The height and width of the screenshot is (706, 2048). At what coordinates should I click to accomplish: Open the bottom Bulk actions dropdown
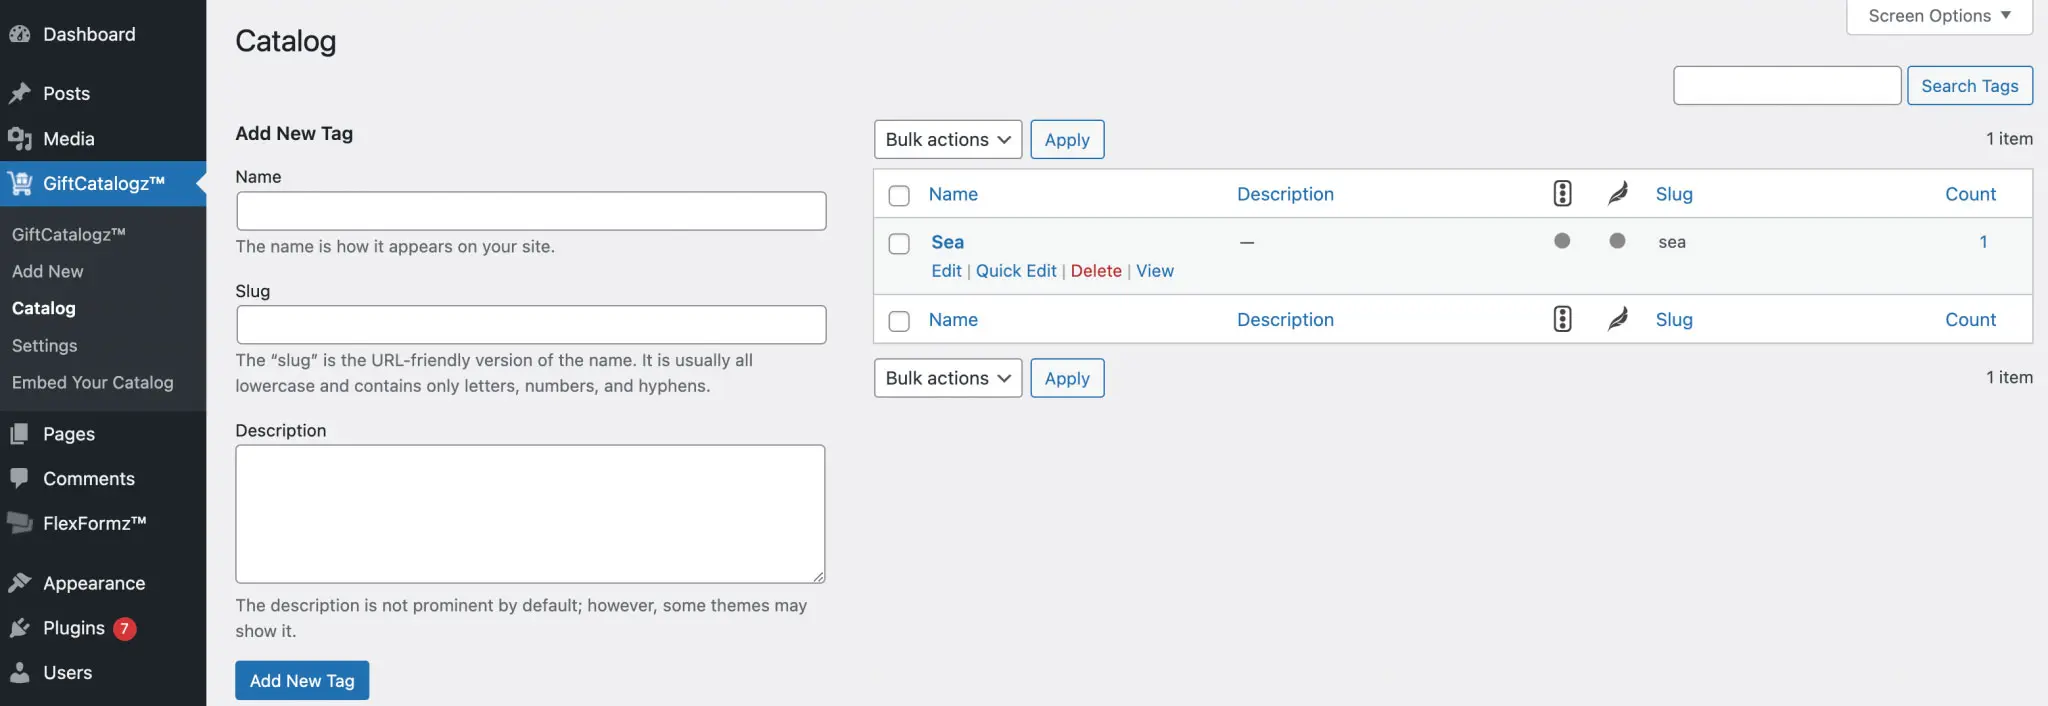947,378
